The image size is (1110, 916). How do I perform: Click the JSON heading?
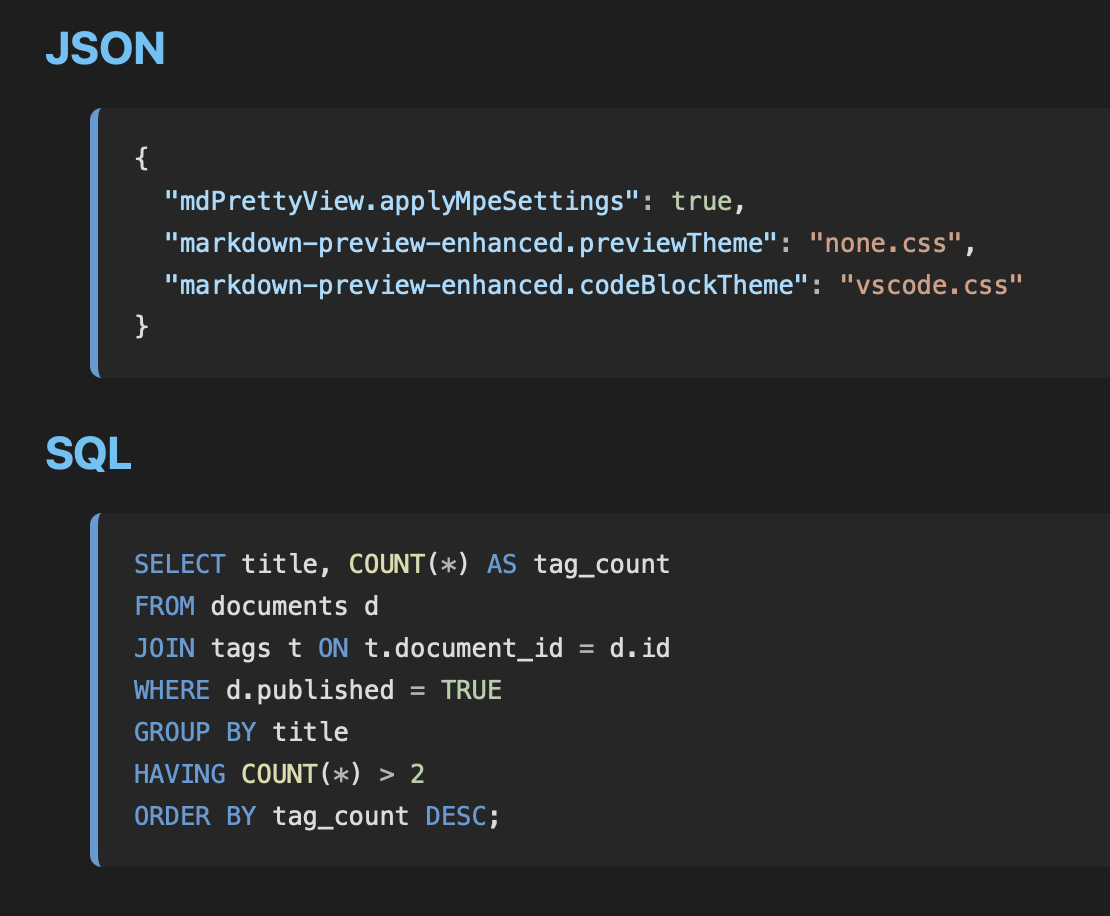point(105,49)
